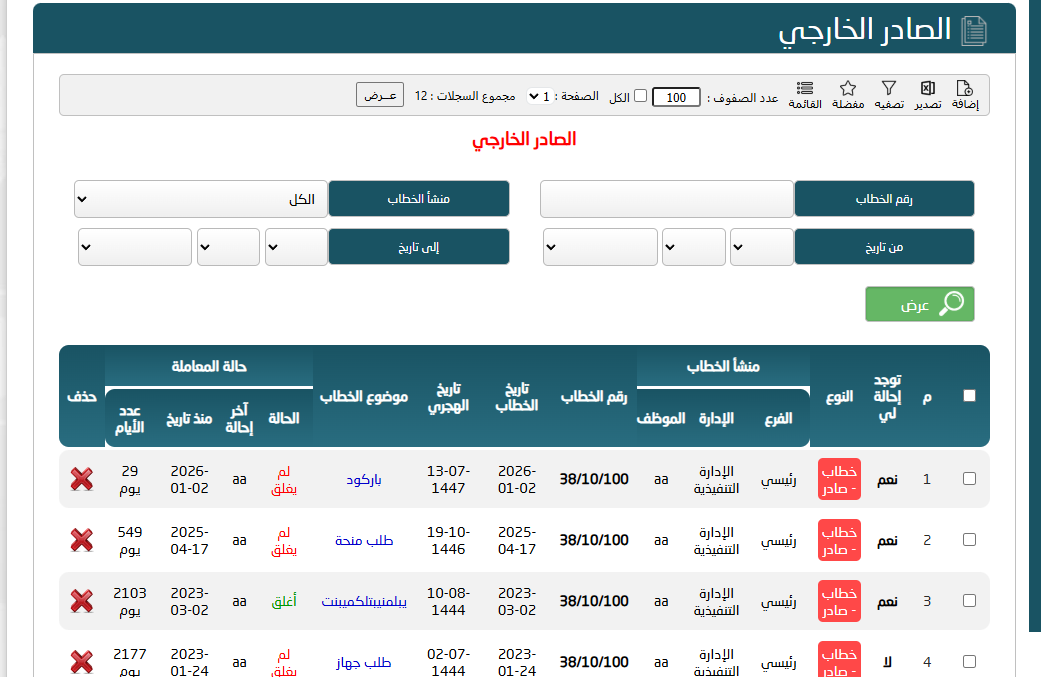Open the الصفحة page number dropdown
This screenshot has width=1041, height=677.
pos(539,97)
